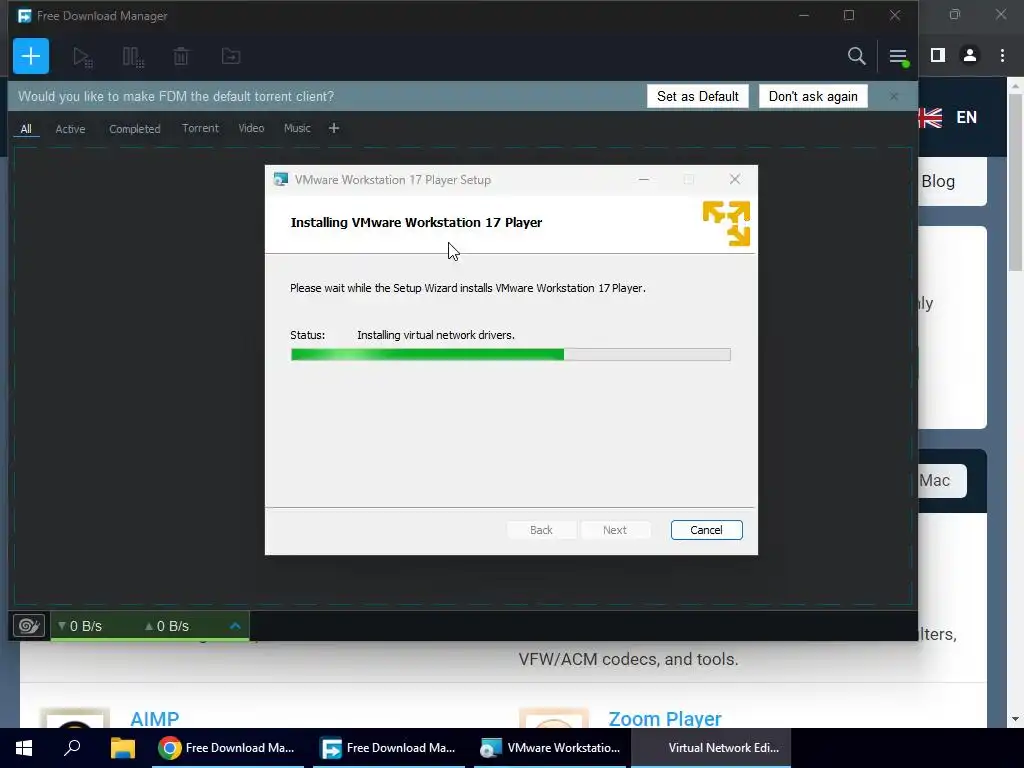Image resolution: width=1024 pixels, height=768 pixels.
Task: Switch to the Active tab
Action: click(70, 129)
